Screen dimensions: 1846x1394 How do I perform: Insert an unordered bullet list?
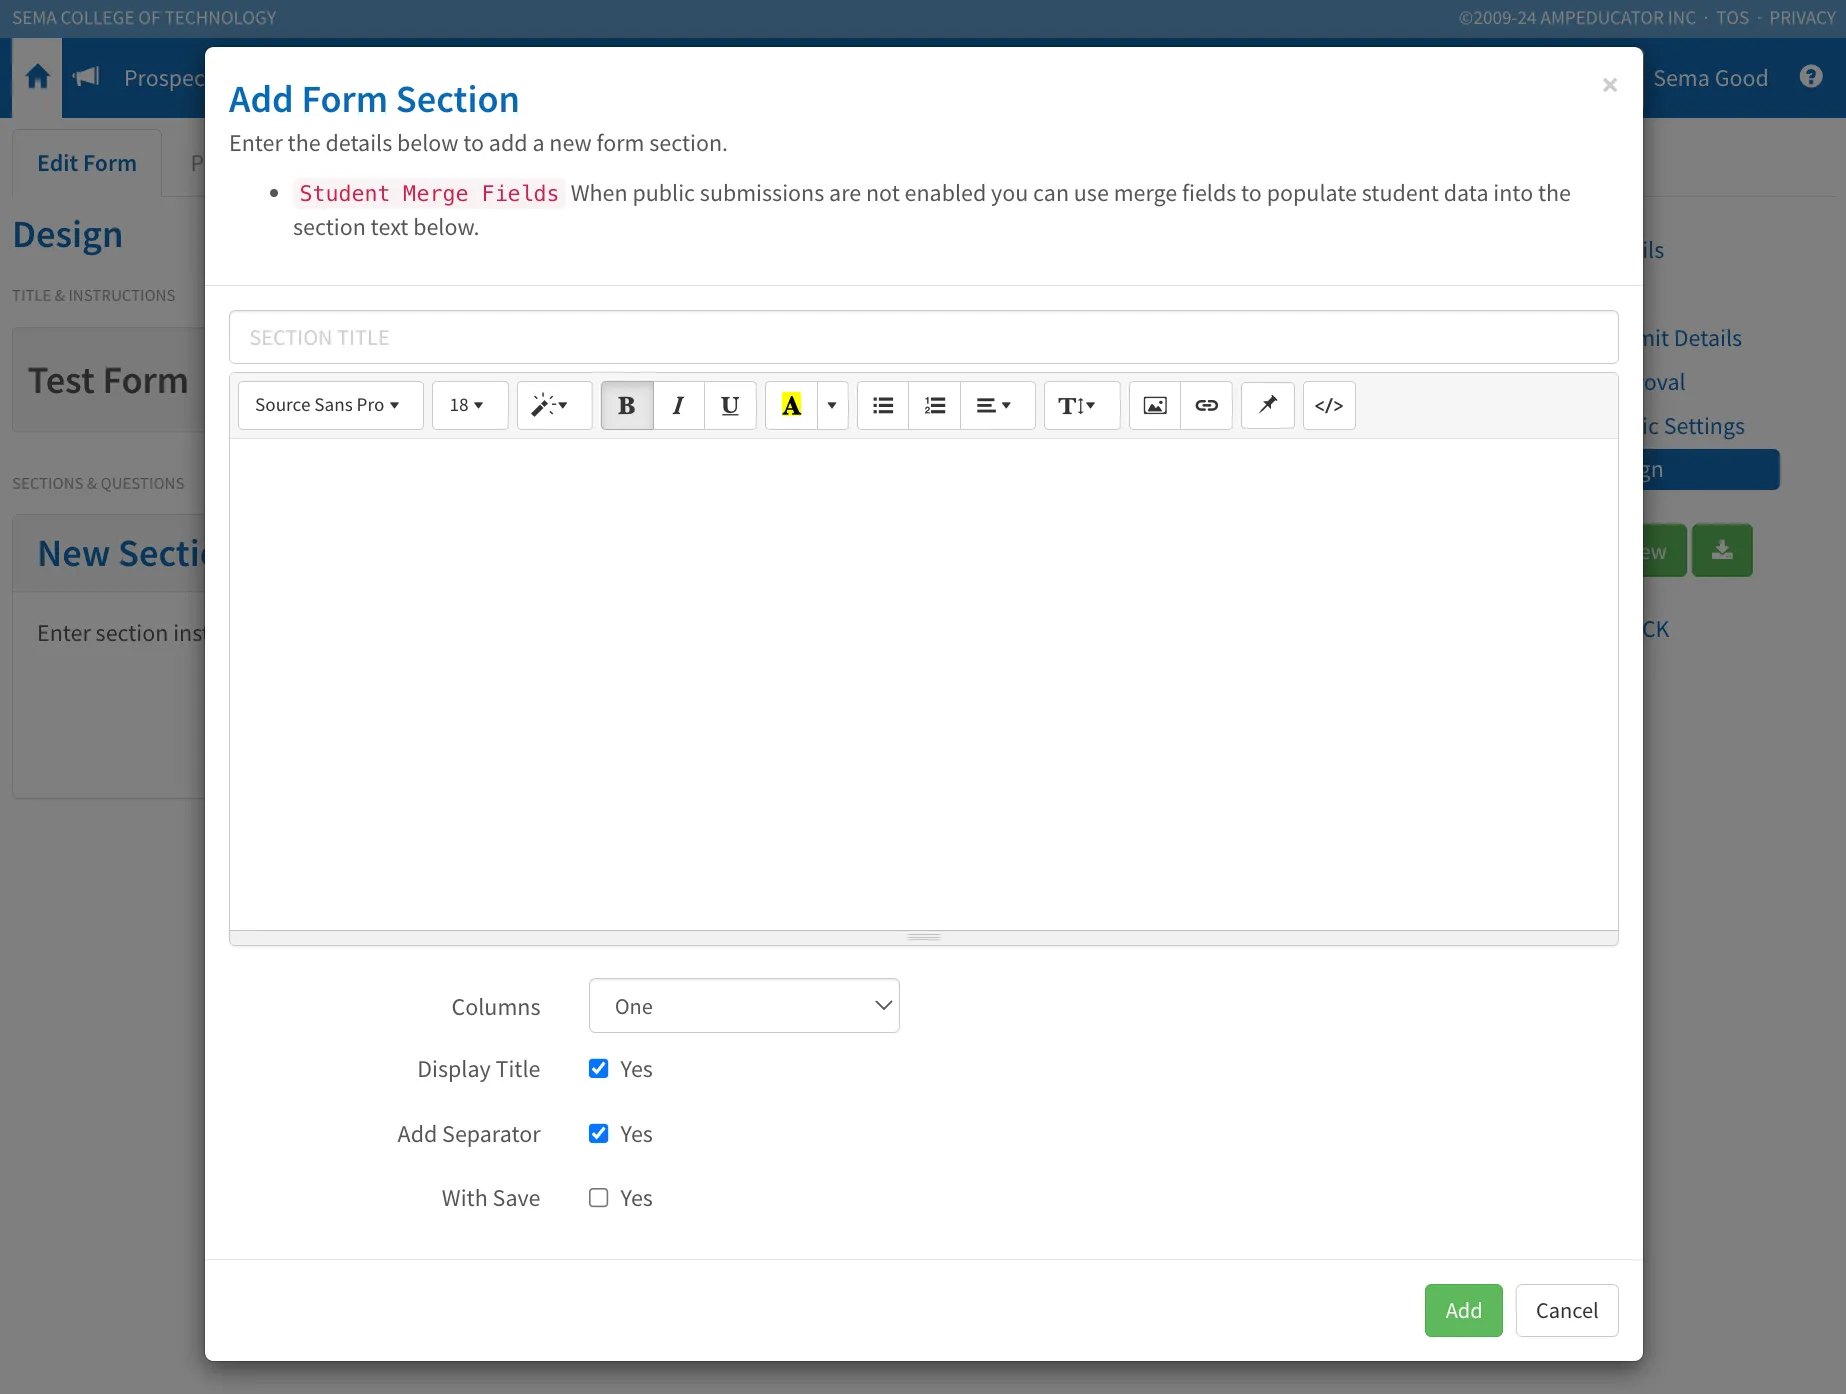click(883, 405)
